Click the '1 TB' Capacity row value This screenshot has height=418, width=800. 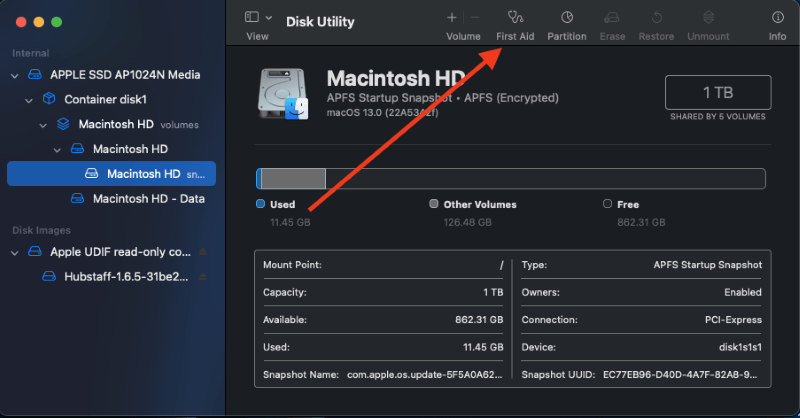493,292
